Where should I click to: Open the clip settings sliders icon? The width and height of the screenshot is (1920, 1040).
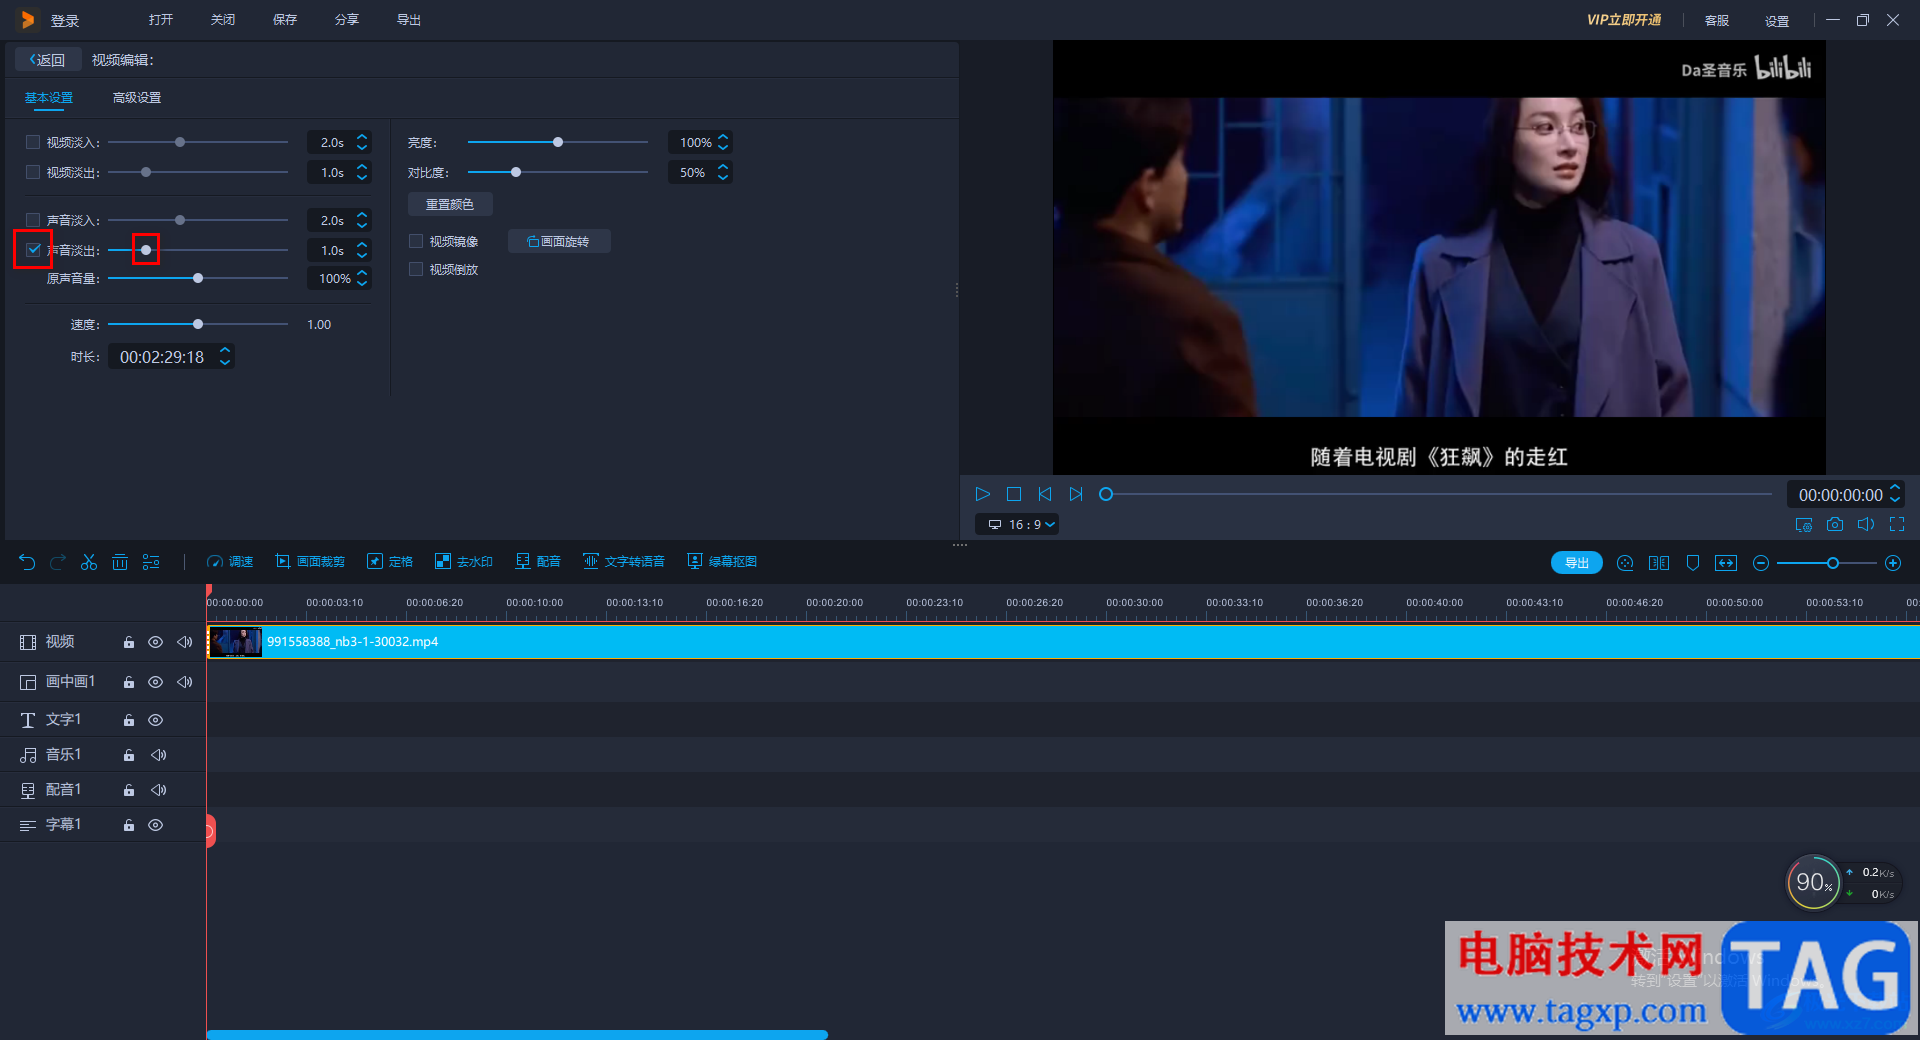point(151,562)
